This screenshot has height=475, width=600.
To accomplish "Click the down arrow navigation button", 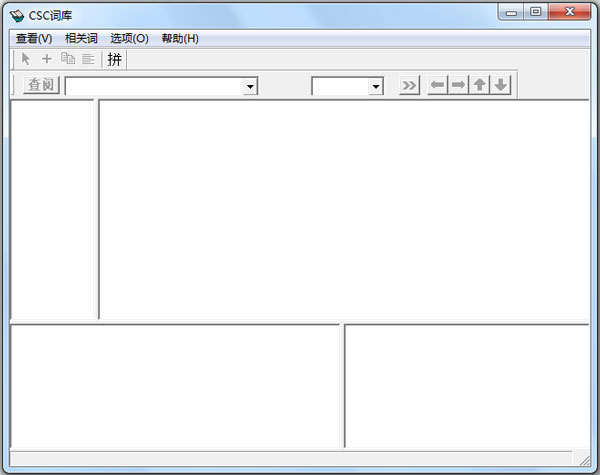I will [x=501, y=85].
